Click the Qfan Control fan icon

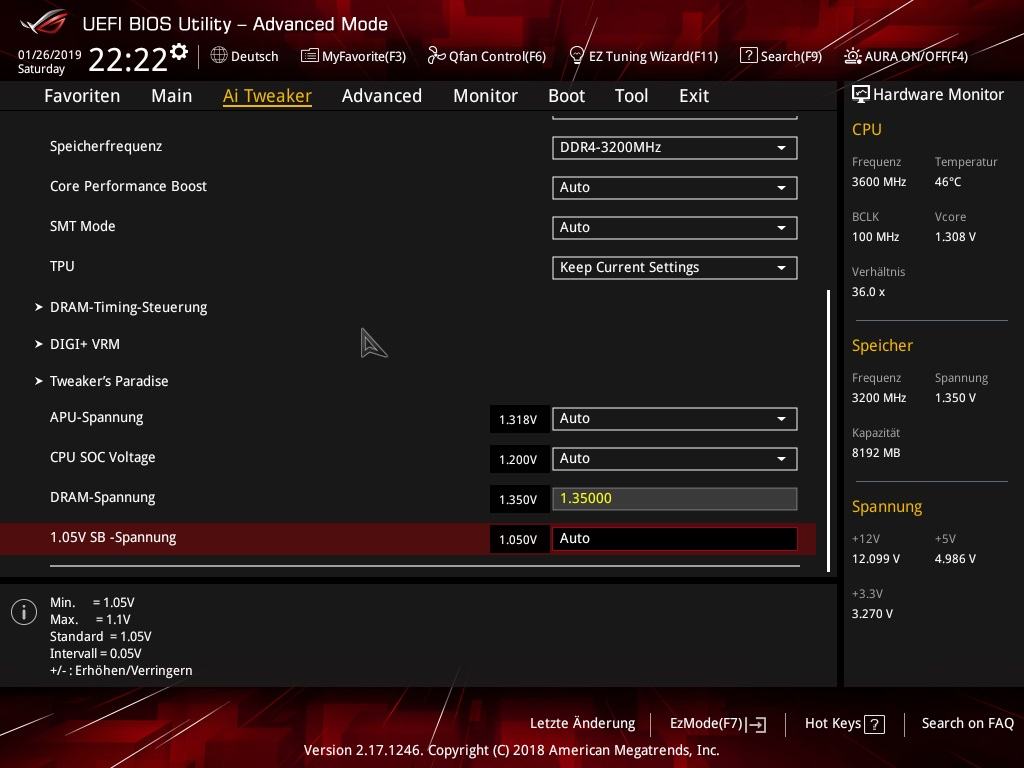tap(436, 56)
